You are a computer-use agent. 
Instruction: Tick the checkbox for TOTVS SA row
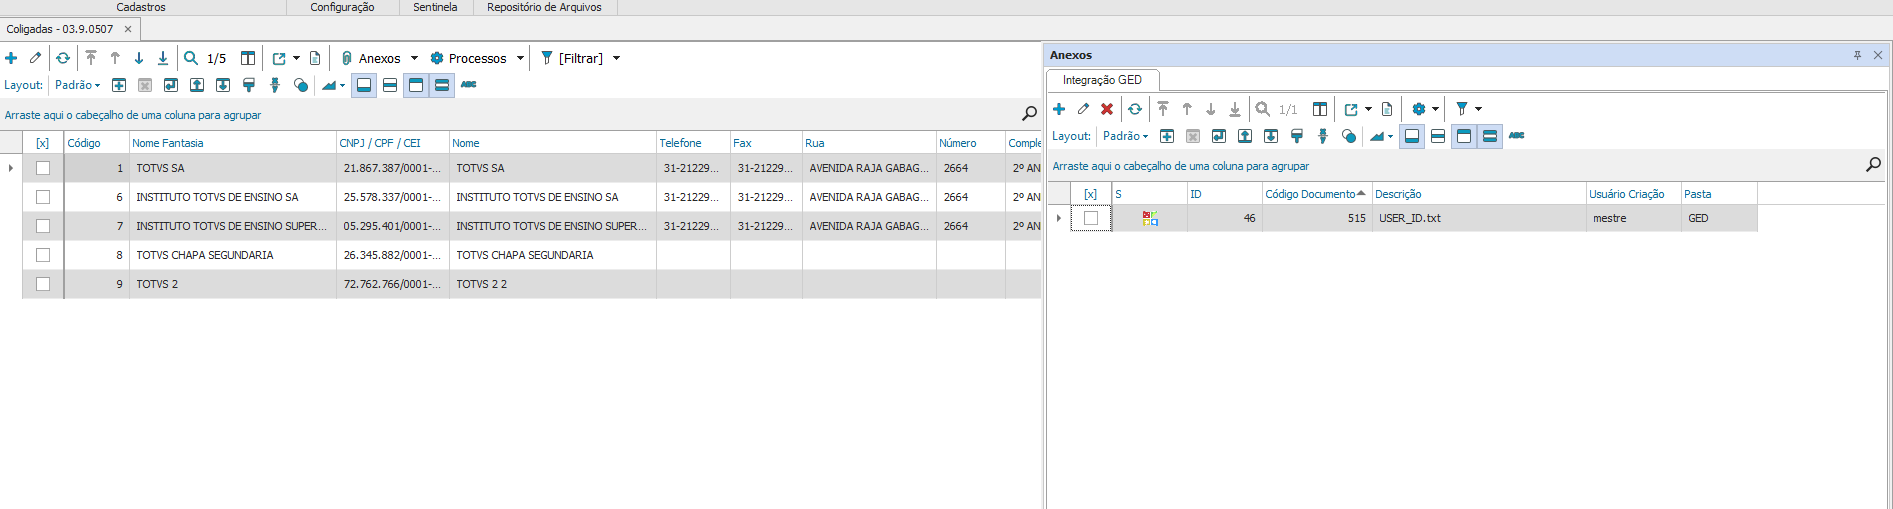coord(43,168)
